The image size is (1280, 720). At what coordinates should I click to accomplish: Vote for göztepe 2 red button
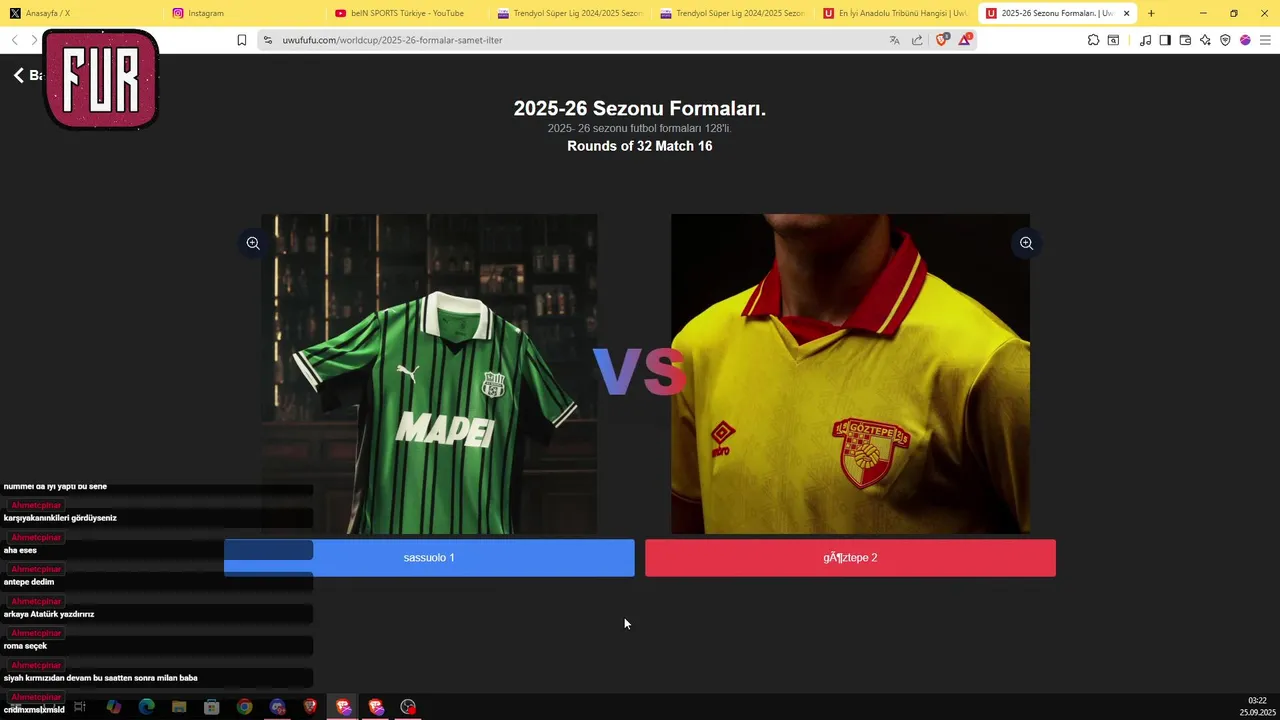click(850, 558)
